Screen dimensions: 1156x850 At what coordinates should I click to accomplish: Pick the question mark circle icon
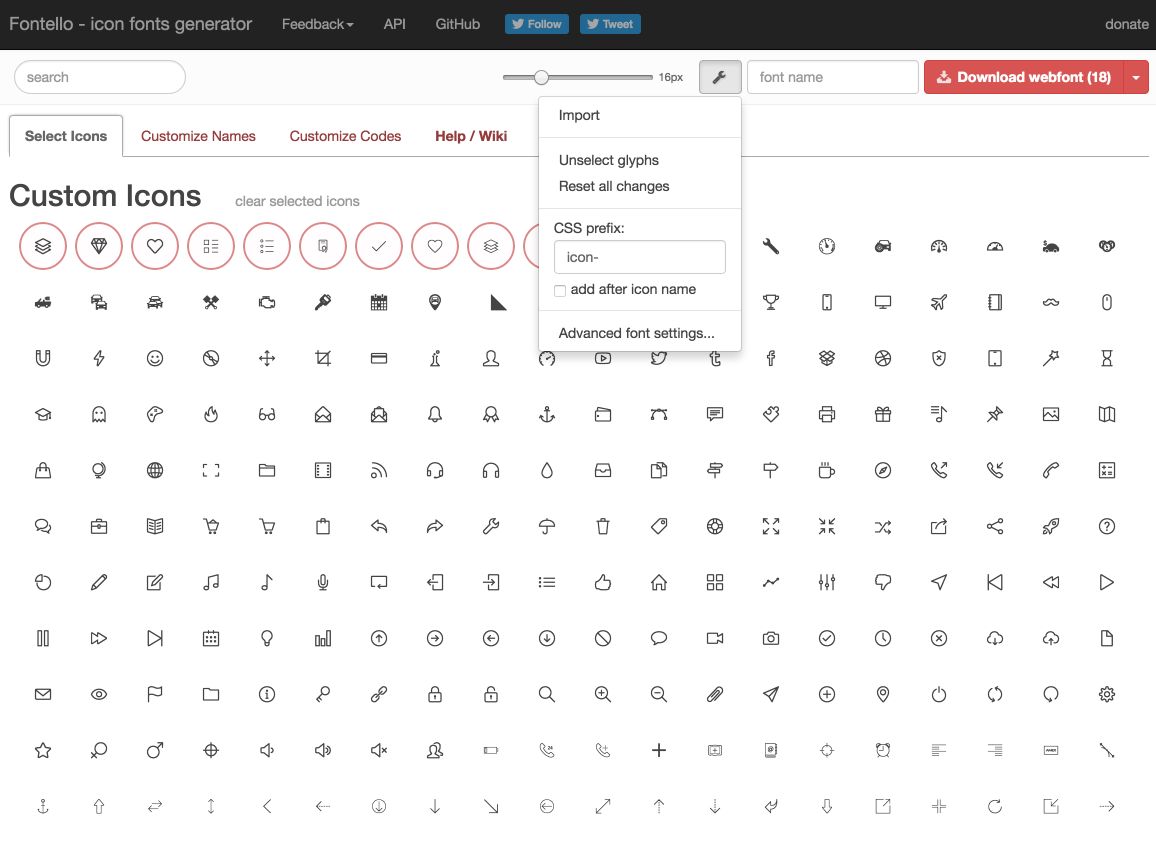[1107, 526]
